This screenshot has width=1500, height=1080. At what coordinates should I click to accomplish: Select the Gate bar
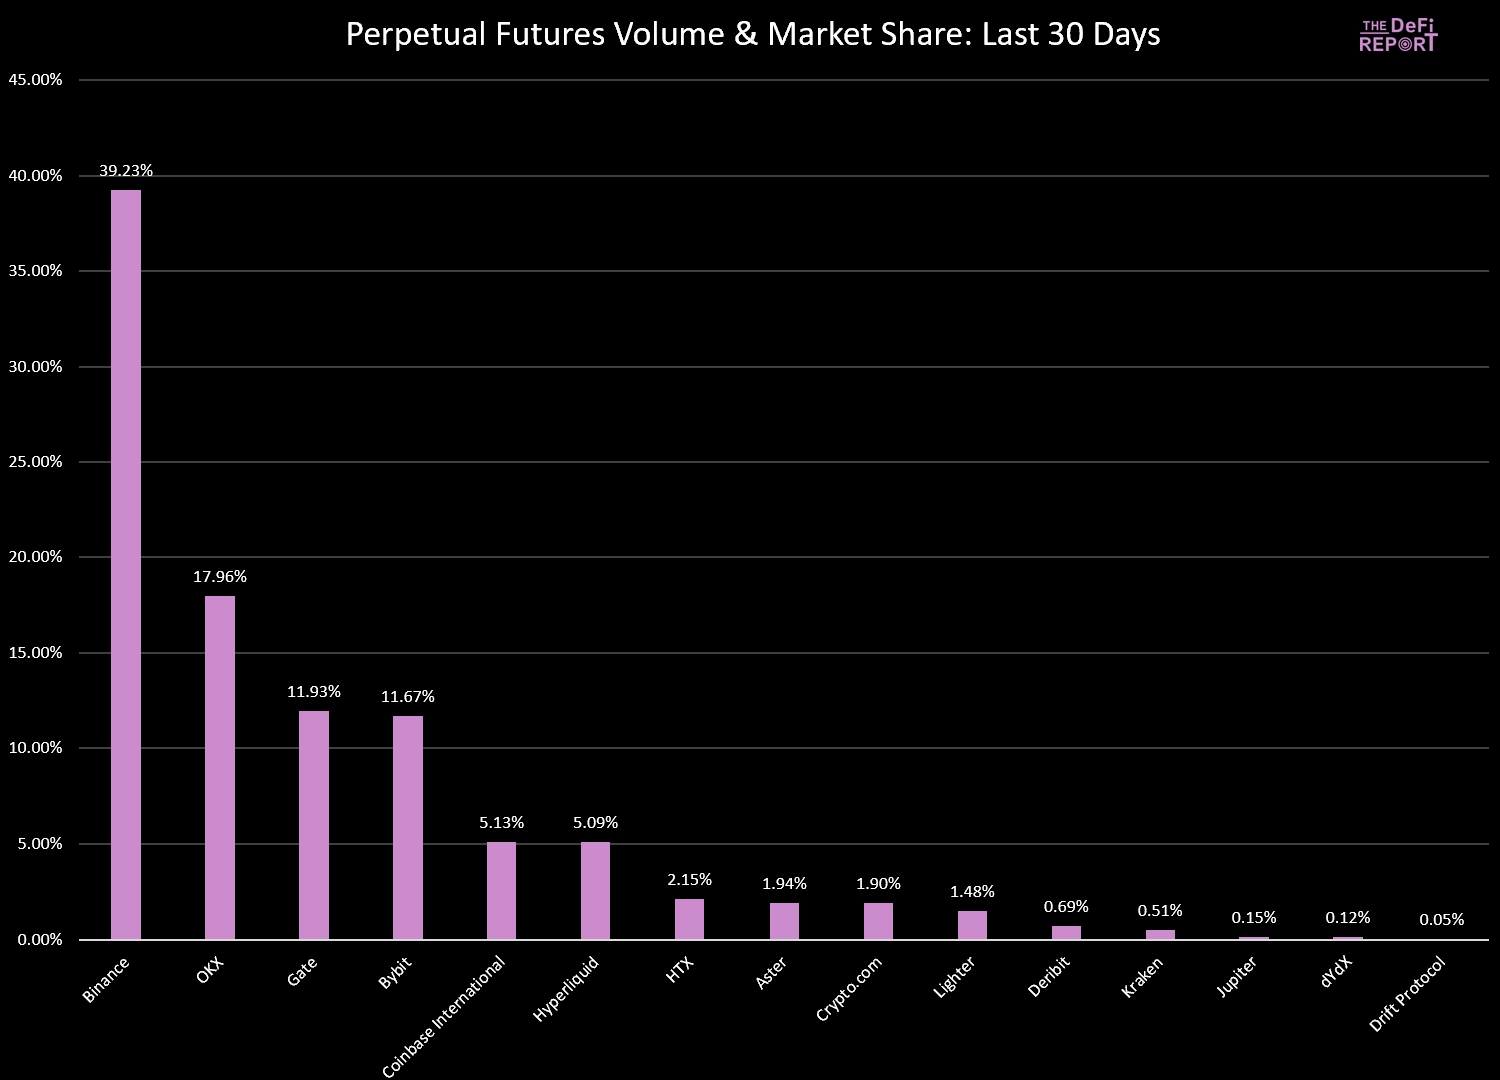(x=314, y=825)
